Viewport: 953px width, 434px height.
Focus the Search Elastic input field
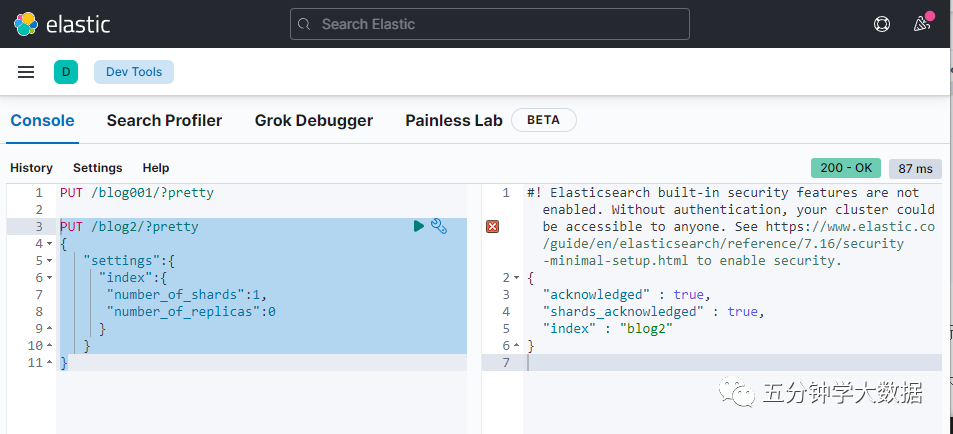[490, 24]
